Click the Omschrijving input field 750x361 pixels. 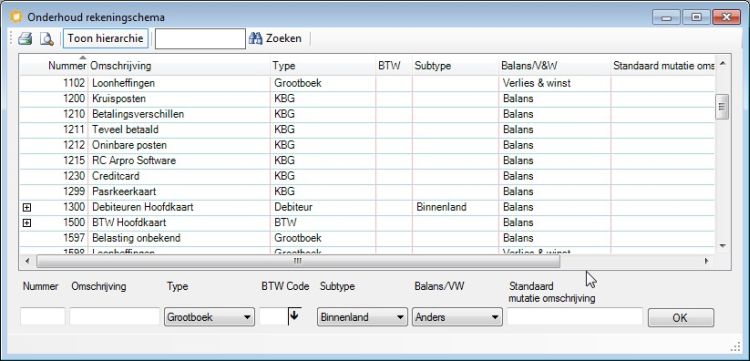115,317
